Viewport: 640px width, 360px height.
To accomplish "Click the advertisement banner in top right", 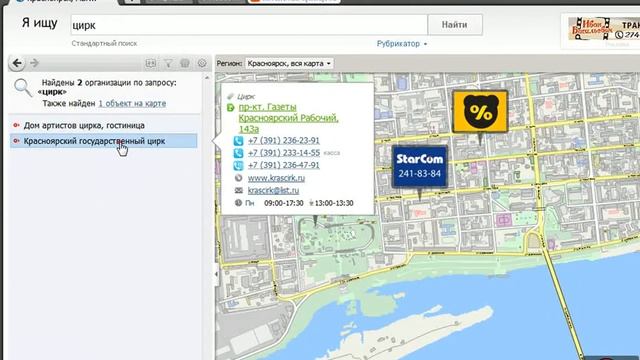I will point(604,29).
